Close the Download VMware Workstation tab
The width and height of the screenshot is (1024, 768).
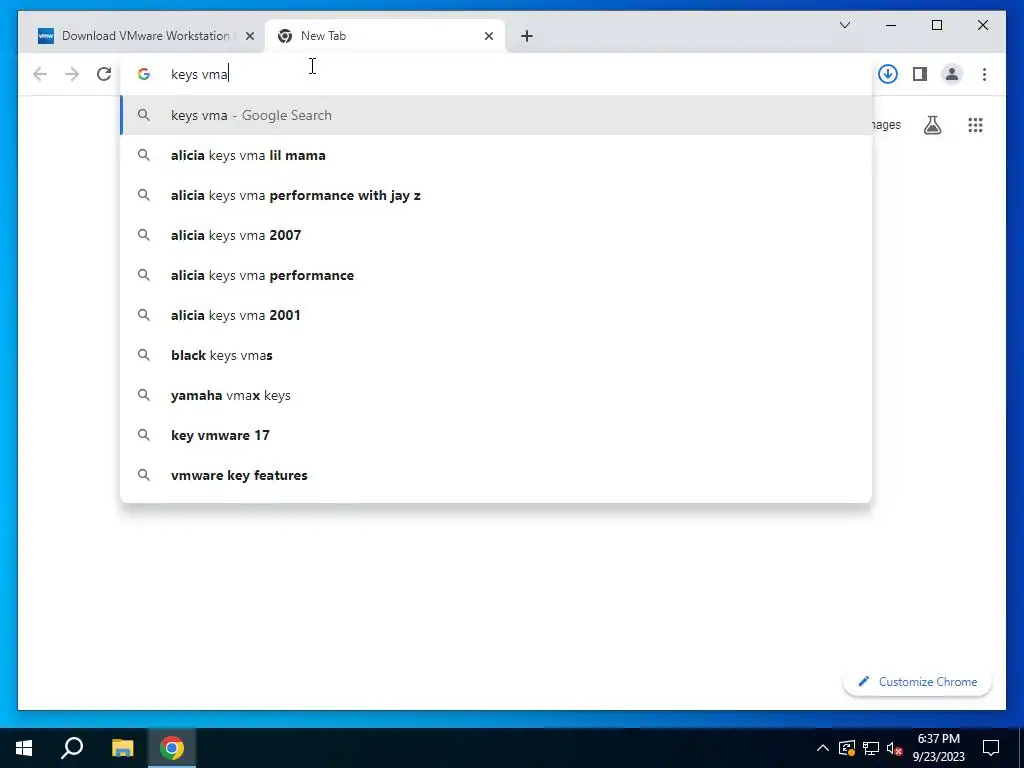coord(249,36)
